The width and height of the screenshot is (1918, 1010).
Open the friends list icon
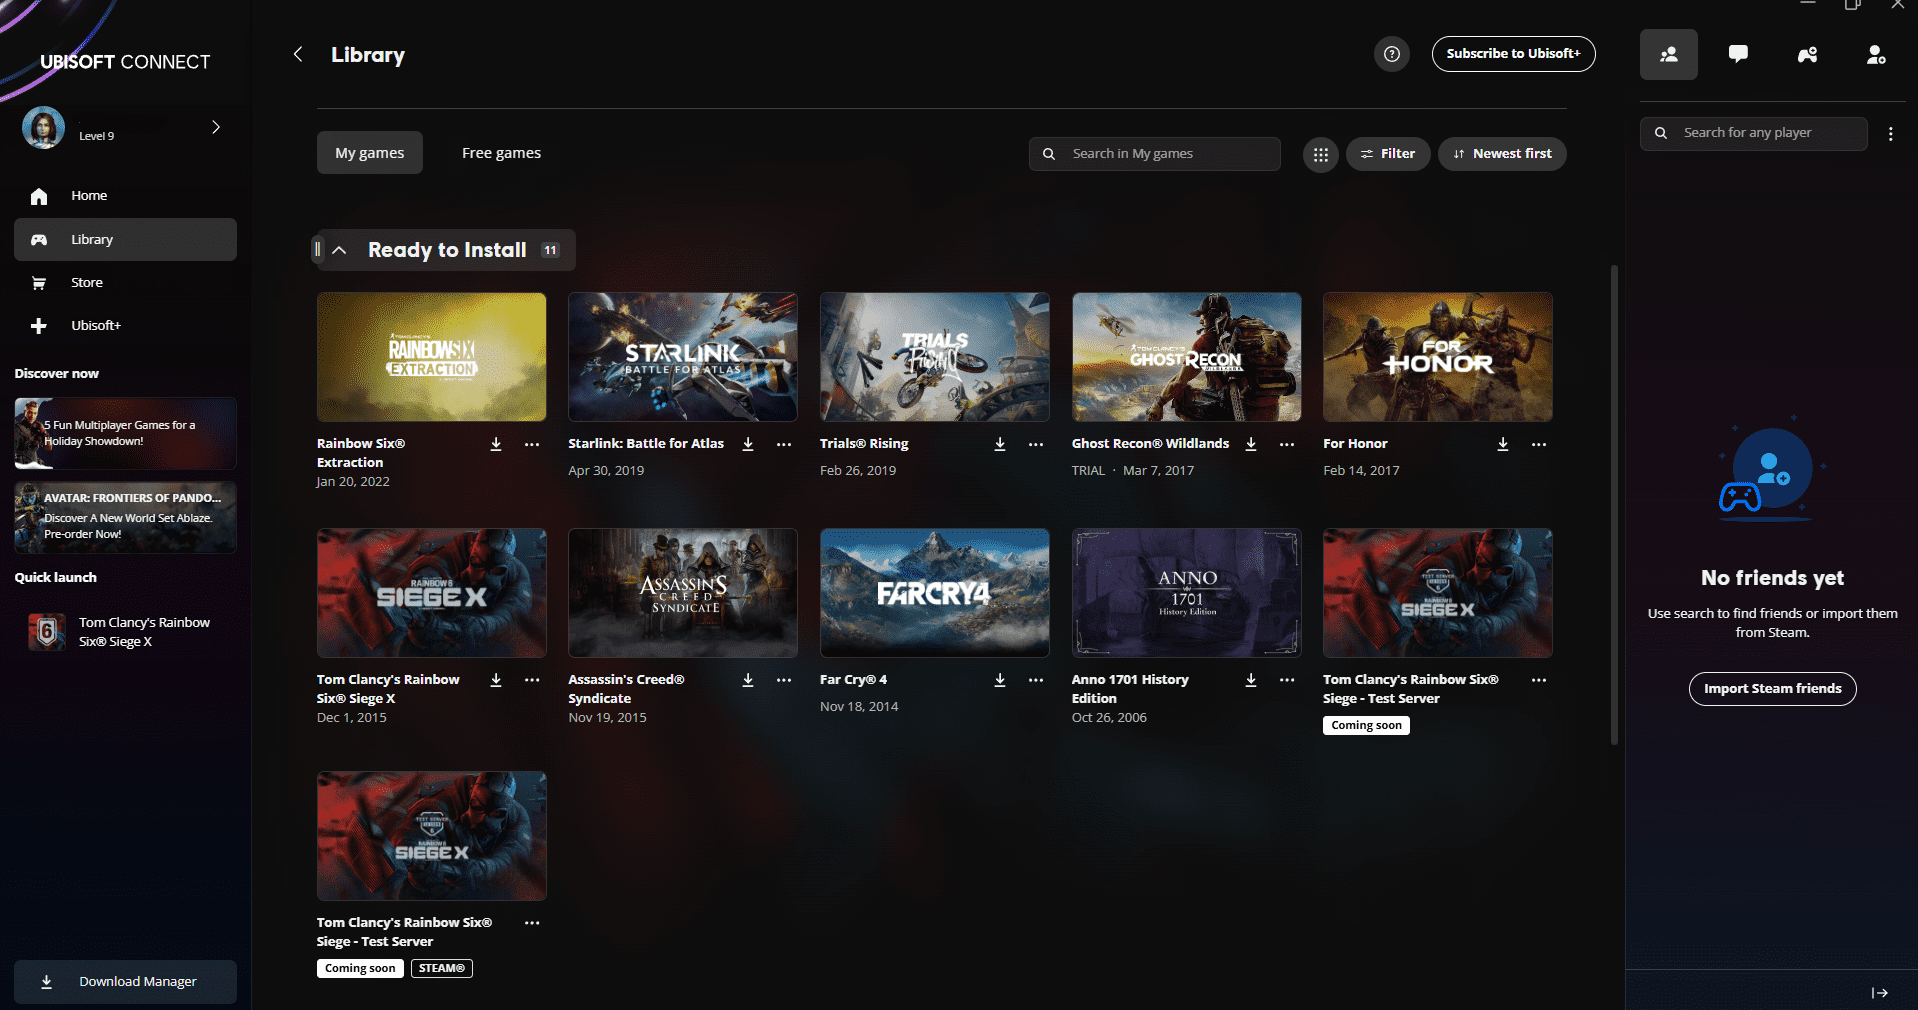coord(1668,54)
